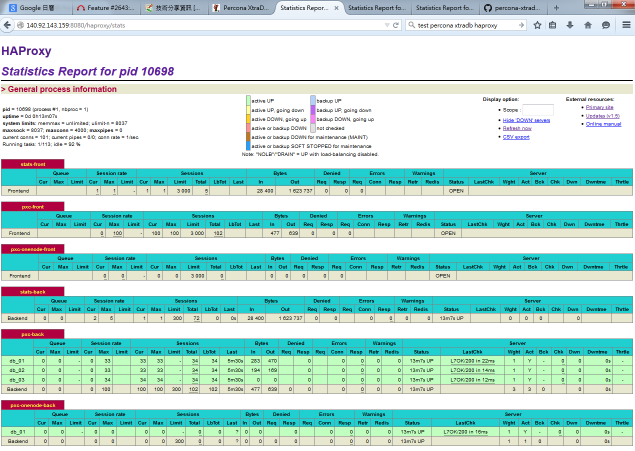
Task: Open the Primary site link
Action: click(599, 107)
